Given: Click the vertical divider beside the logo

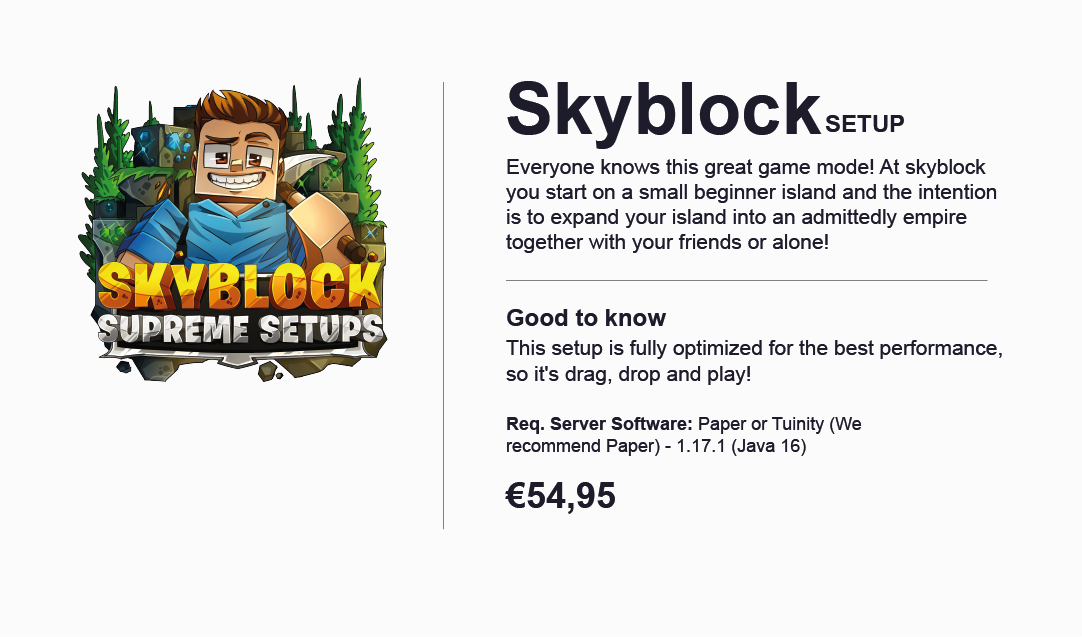Looking at the screenshot, I should [x=444, y=306].
